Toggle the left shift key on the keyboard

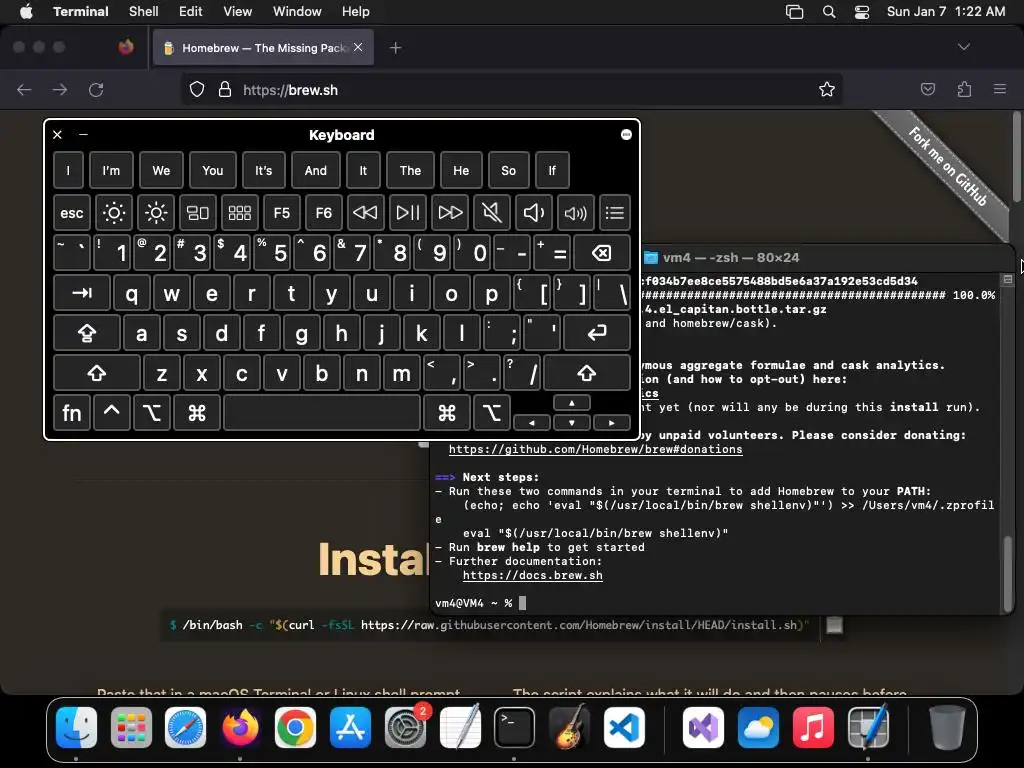coord(97,374)
